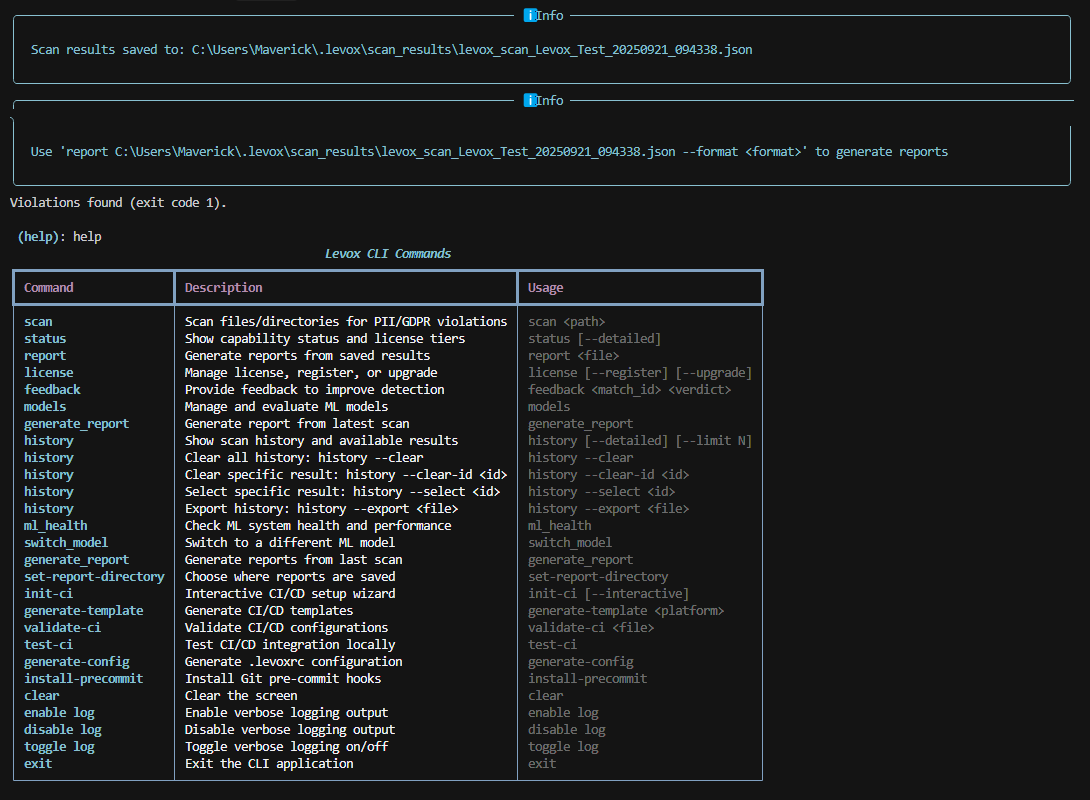Click description 'Clear specific result: history --clear-id <id>'
The height and width of the screenshot is (800, 1090).
346,475
